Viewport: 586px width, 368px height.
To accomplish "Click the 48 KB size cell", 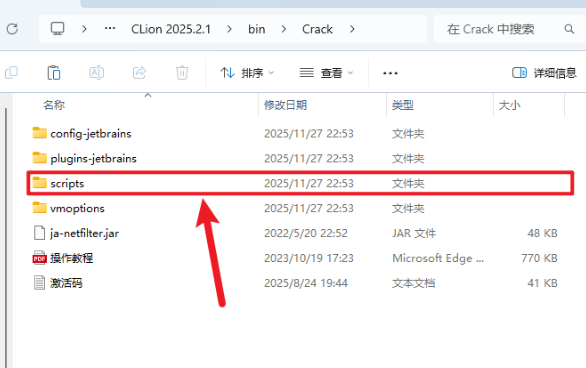I will coord(542,233).
